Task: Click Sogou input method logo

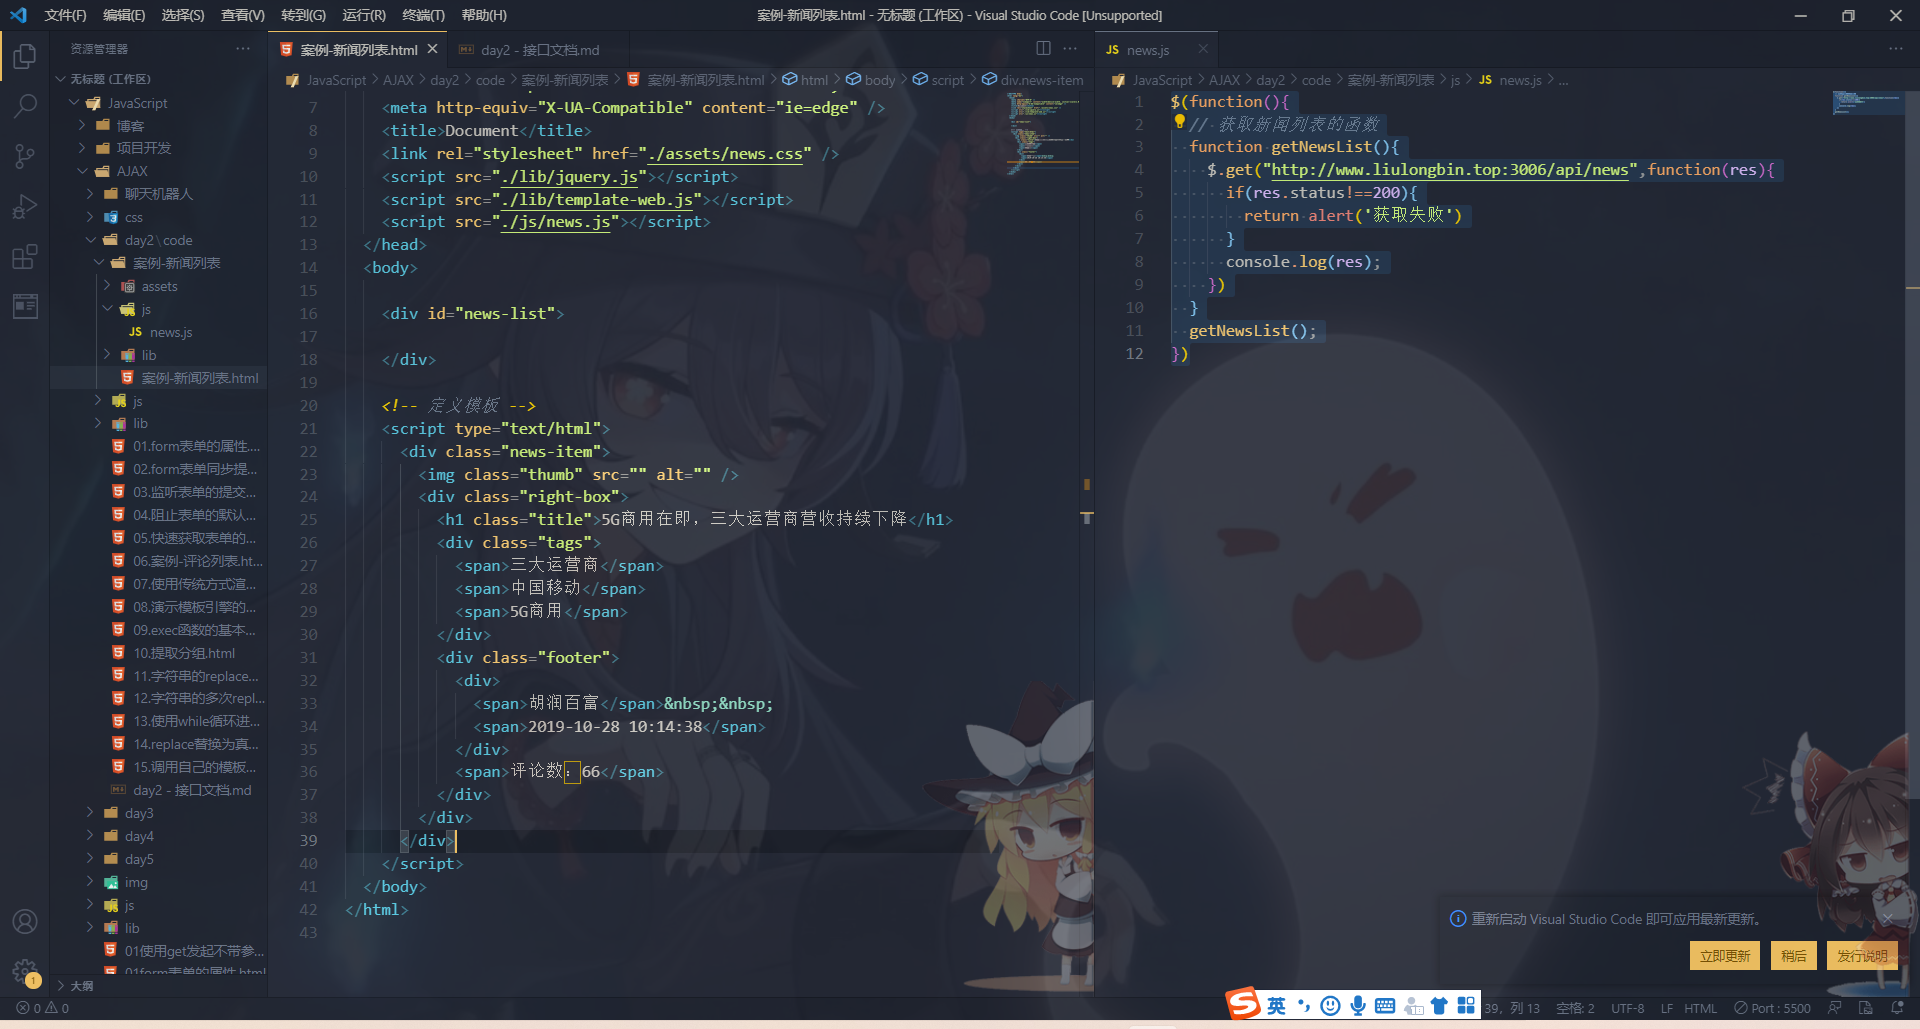Action: point(1244,1004)
